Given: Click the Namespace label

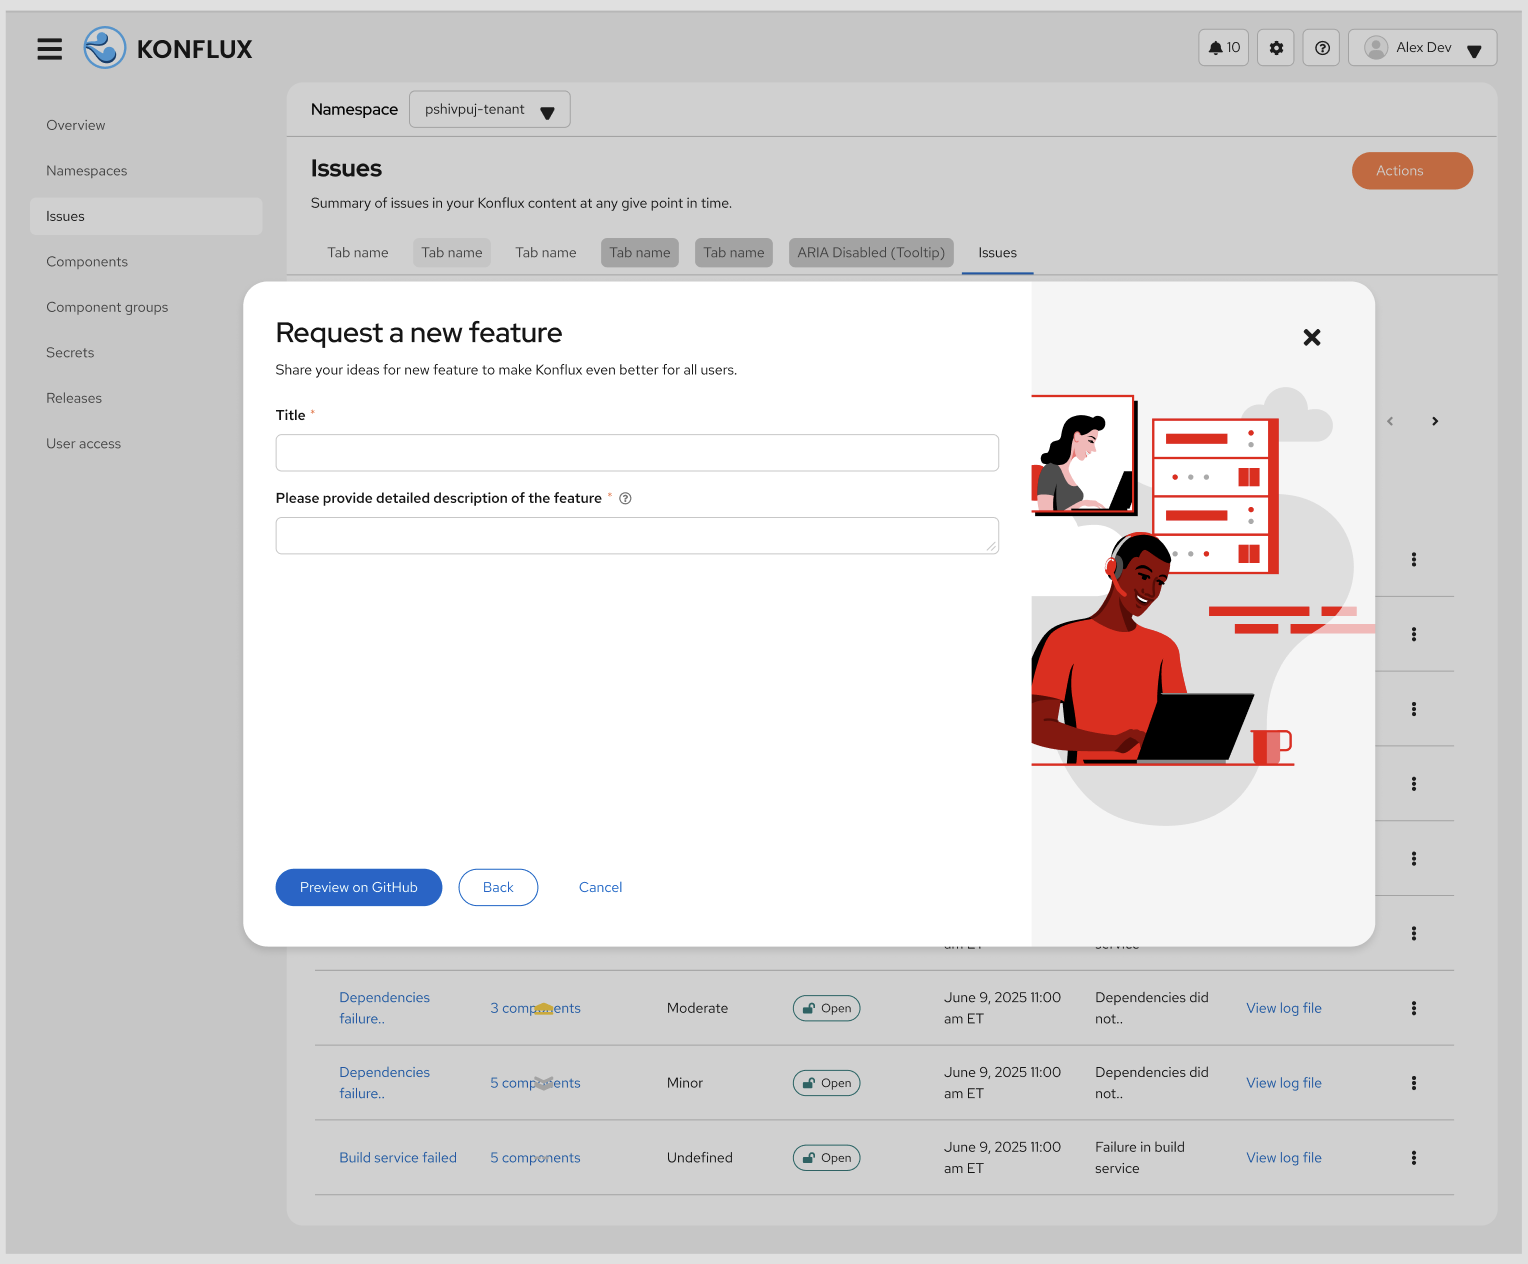Looking at the screenshot, I should click(354, 110).
